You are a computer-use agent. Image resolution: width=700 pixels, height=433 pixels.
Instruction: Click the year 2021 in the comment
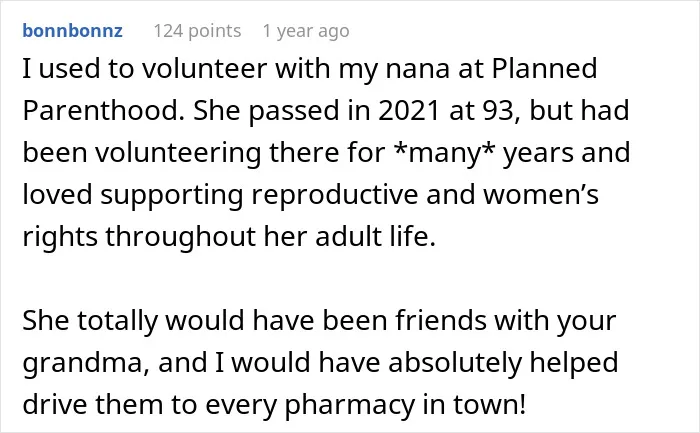(x=408, y=110)
